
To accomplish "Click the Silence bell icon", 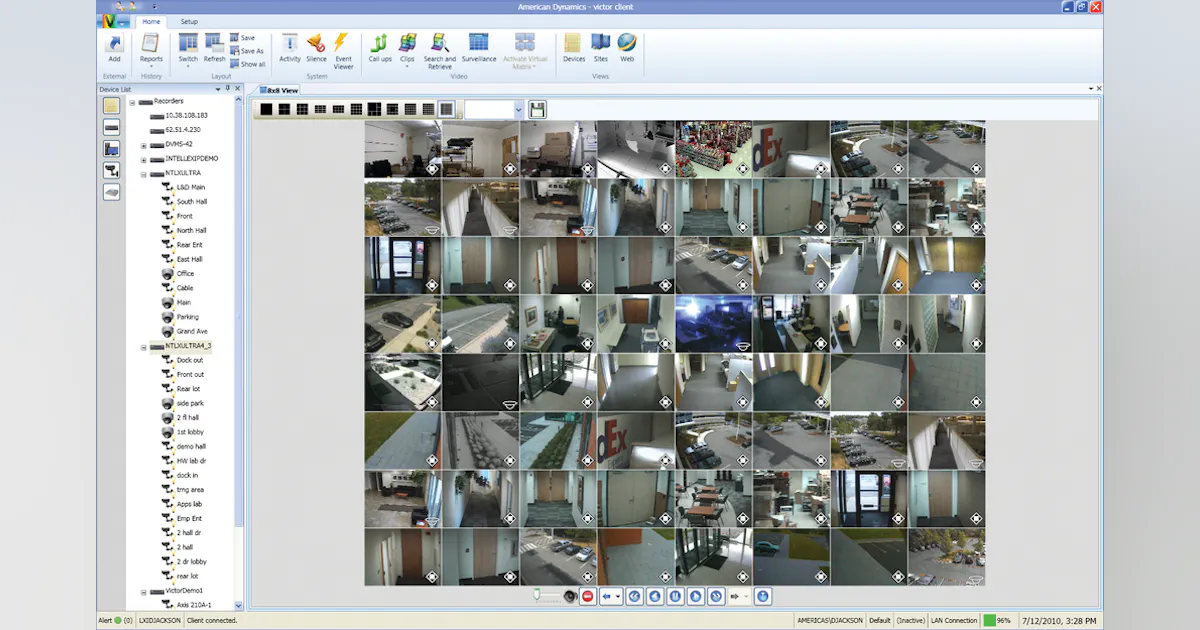I will coord(316,43).
